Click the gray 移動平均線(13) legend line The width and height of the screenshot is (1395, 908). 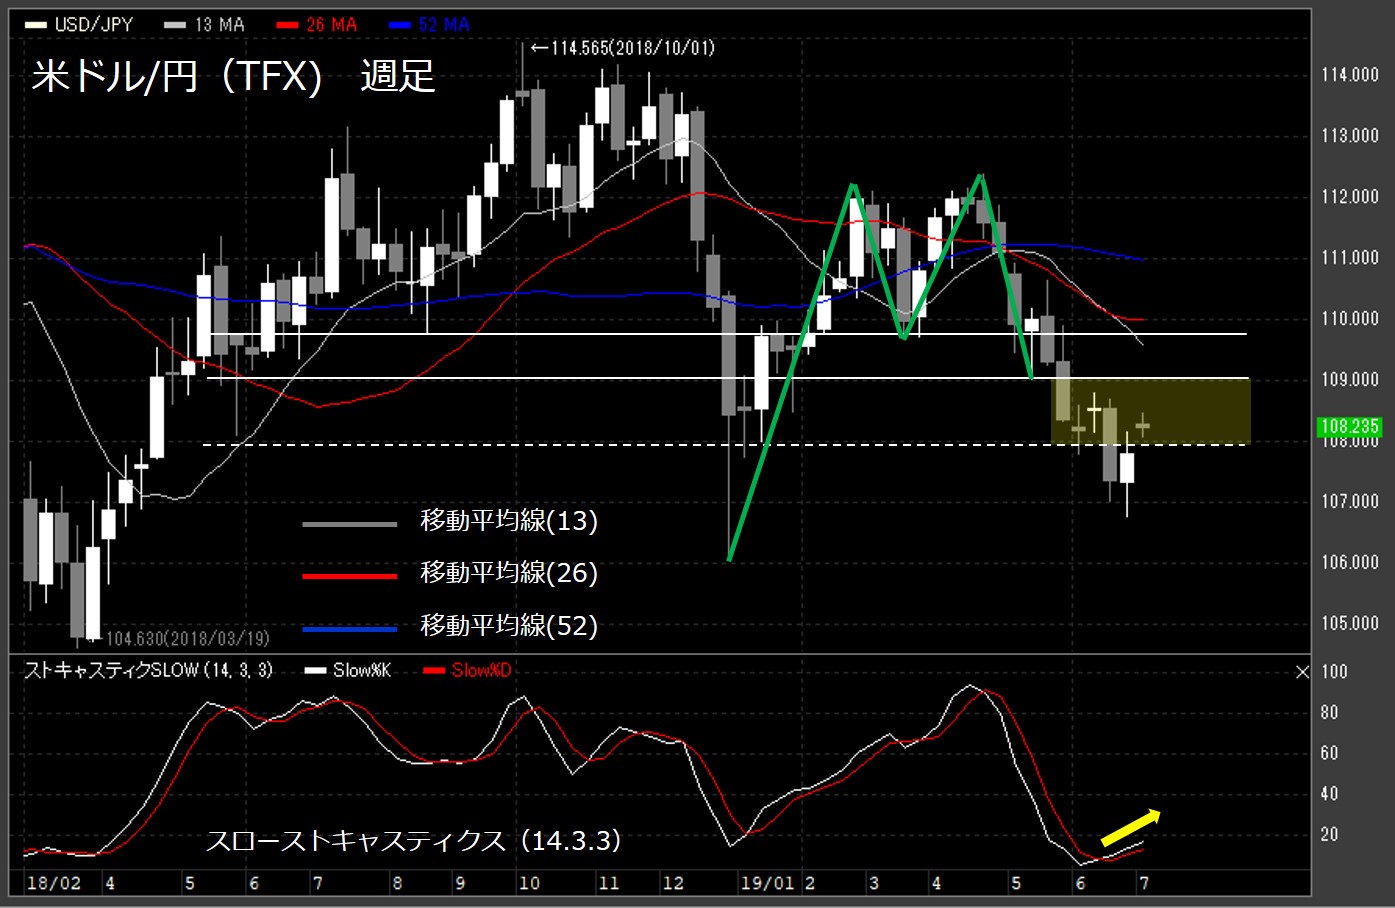350,523
